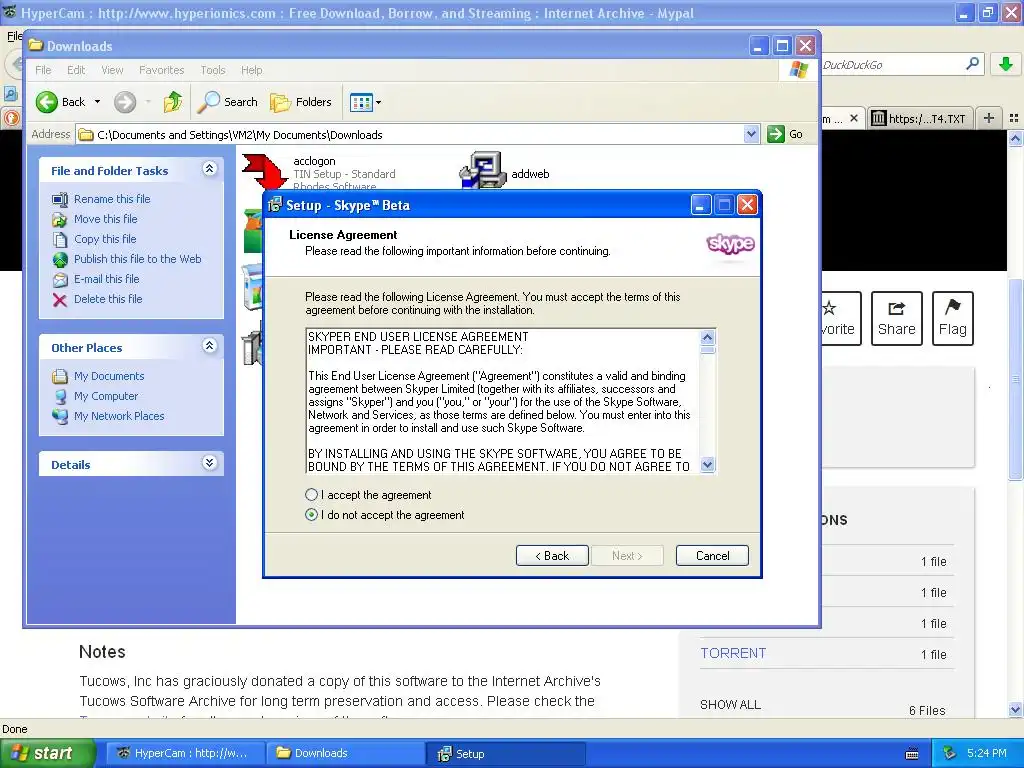Toggle the Folders pane button
The height and width of the screenshot is (768, 1024).
301,102
